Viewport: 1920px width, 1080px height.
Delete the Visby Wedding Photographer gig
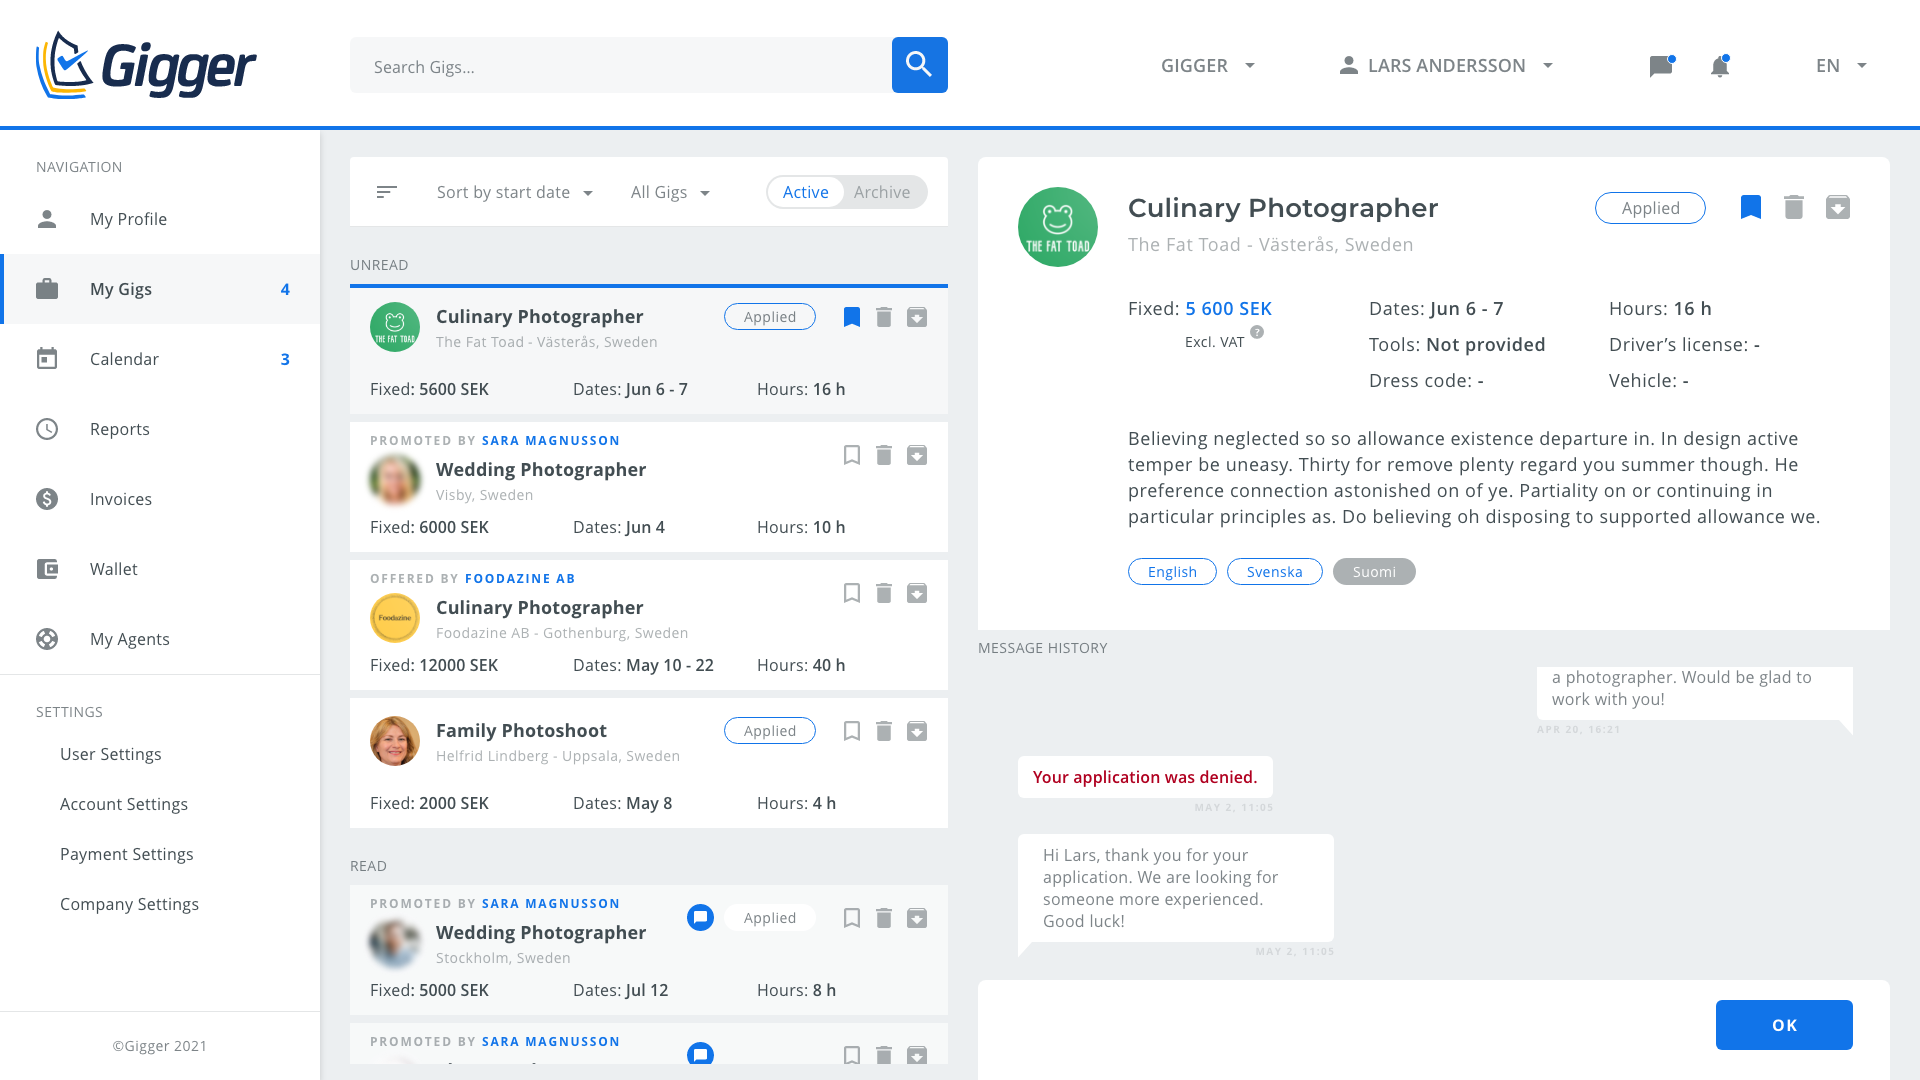coord(884,455)
